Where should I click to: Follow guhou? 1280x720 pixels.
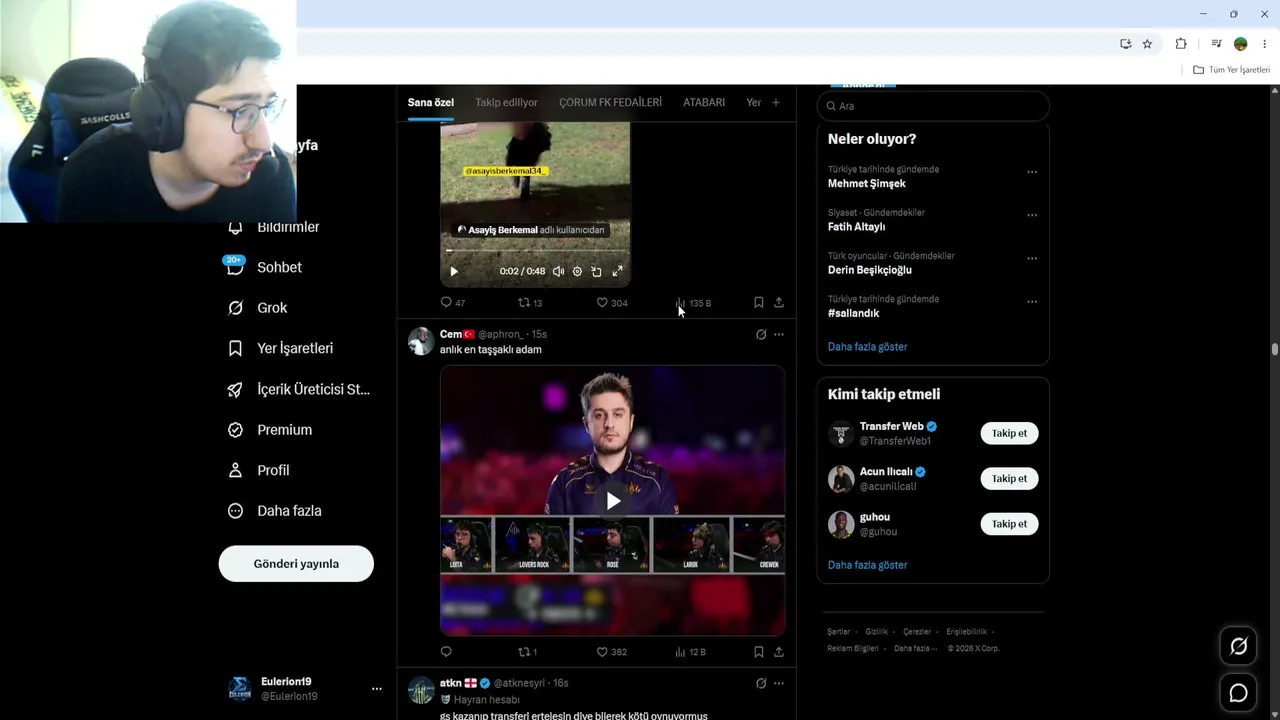(x=1009, y=524)
